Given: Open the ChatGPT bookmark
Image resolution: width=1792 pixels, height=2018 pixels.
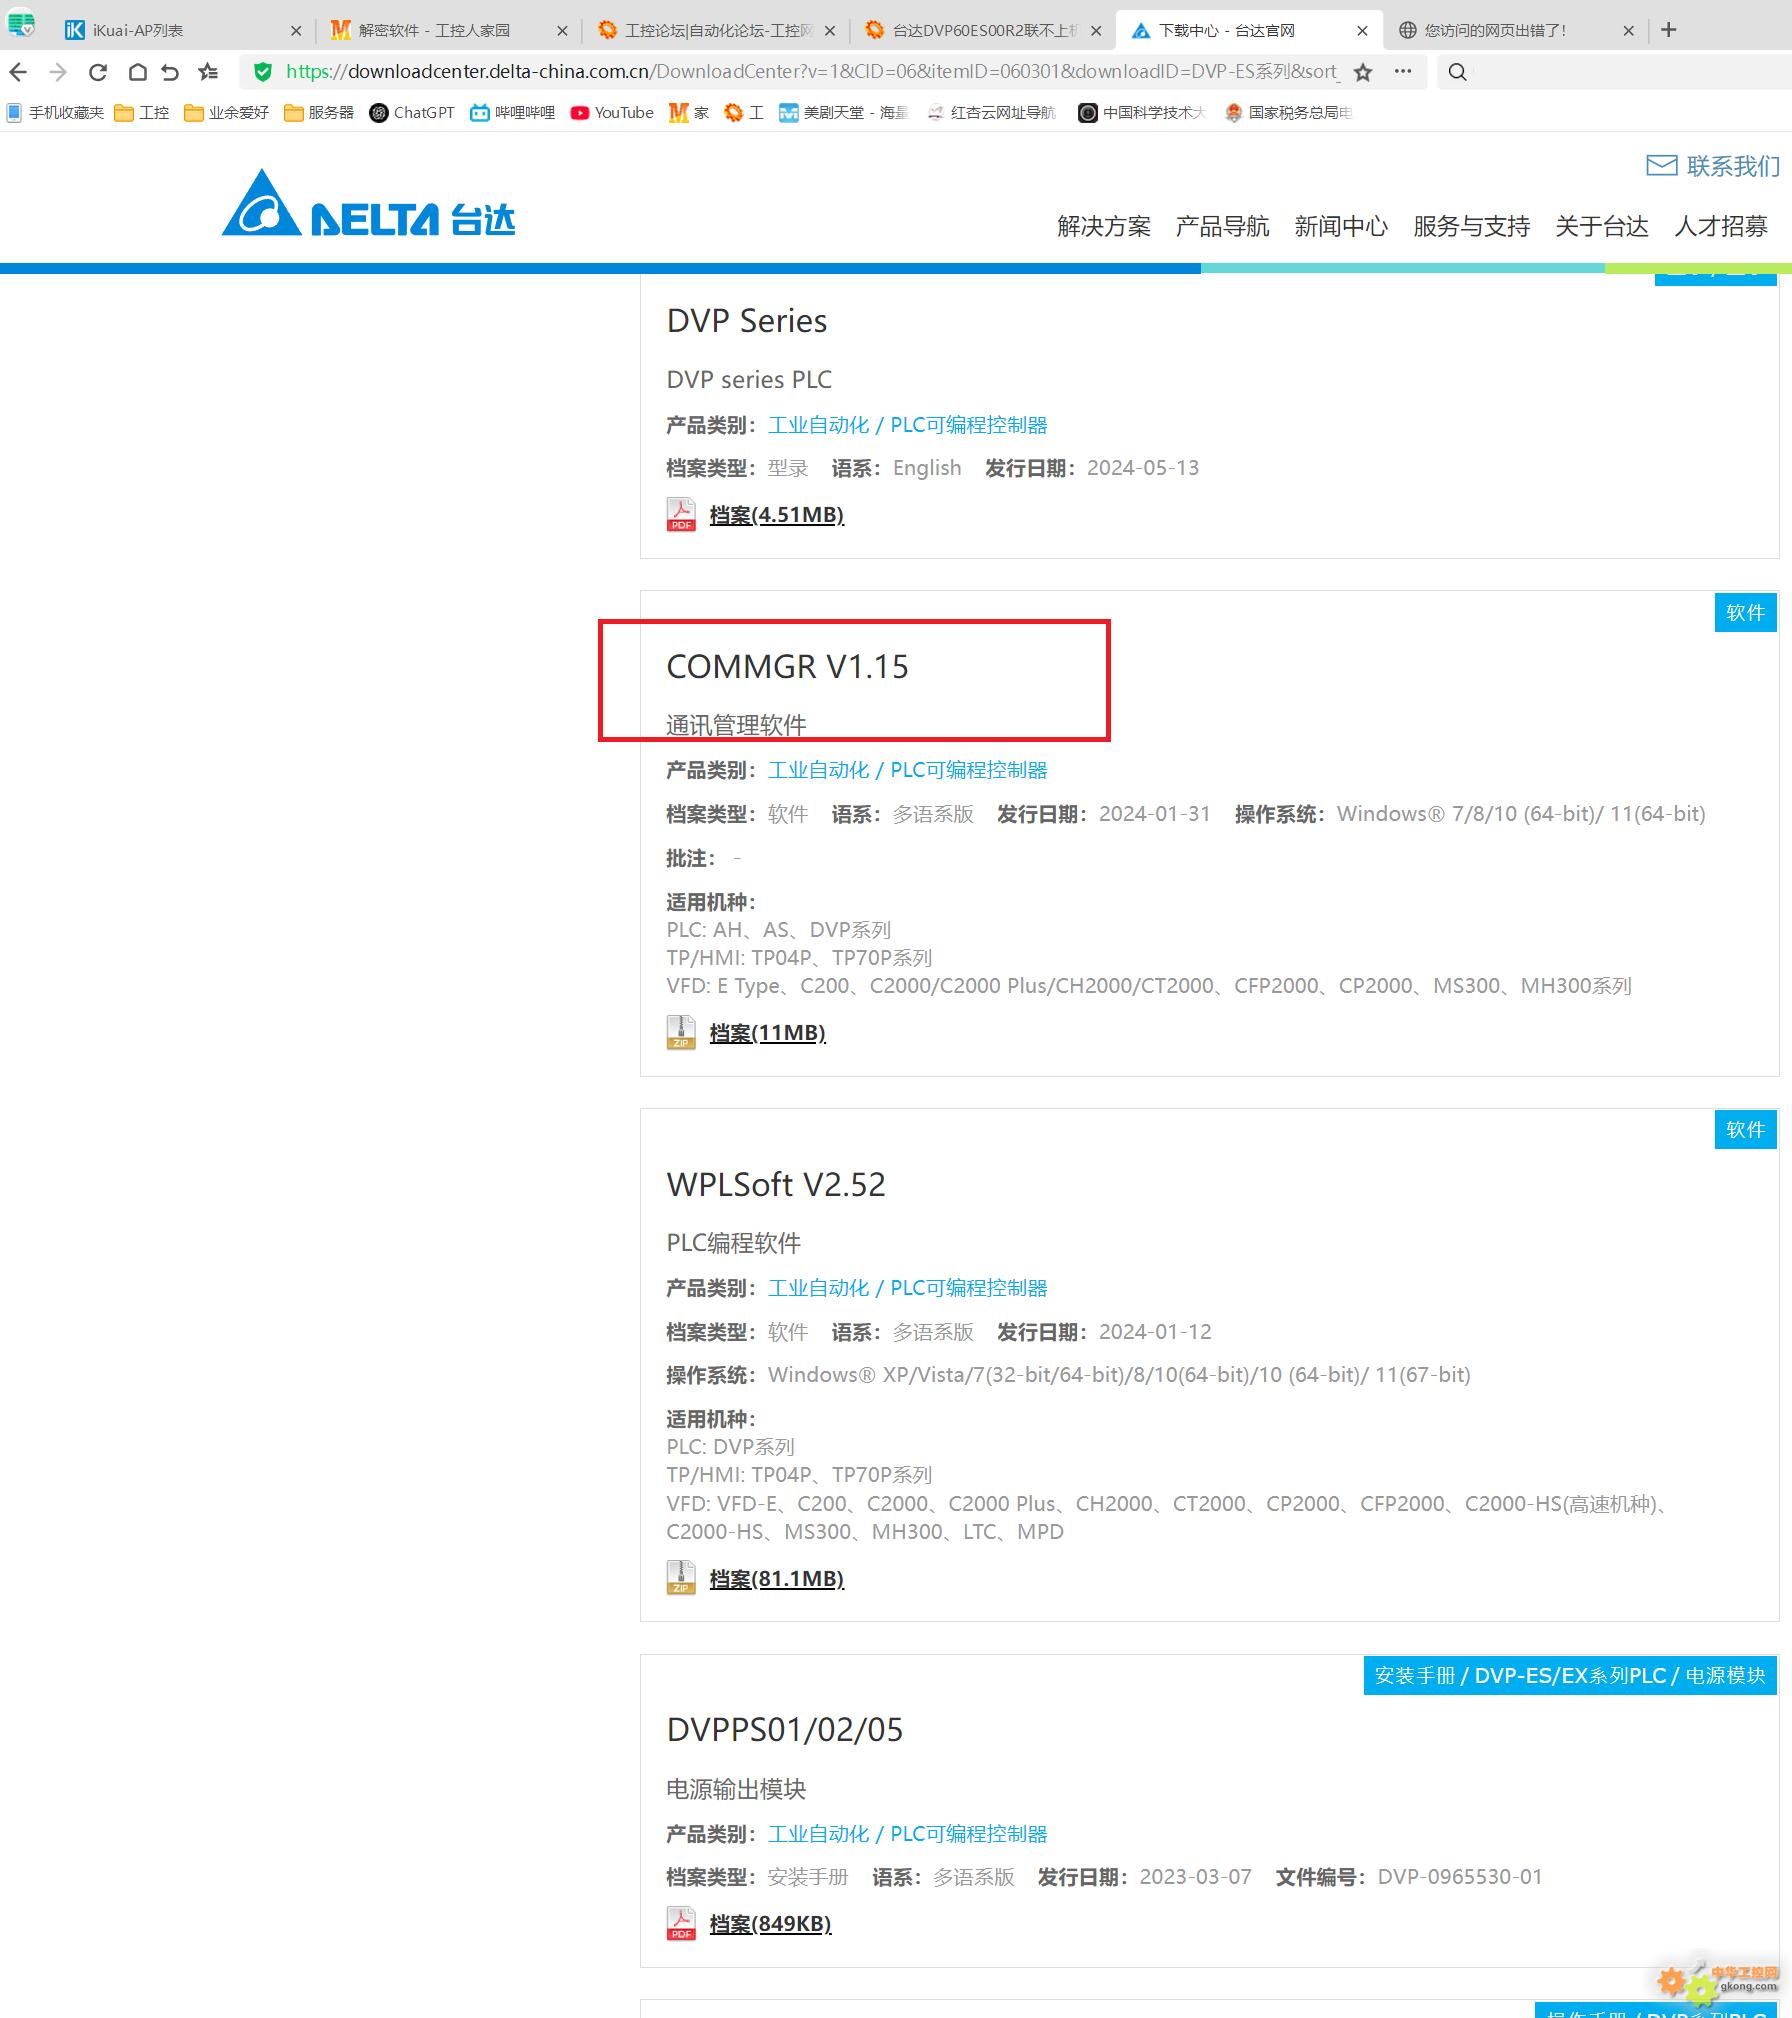Looking at the screenshot, I should click(412, 113).
